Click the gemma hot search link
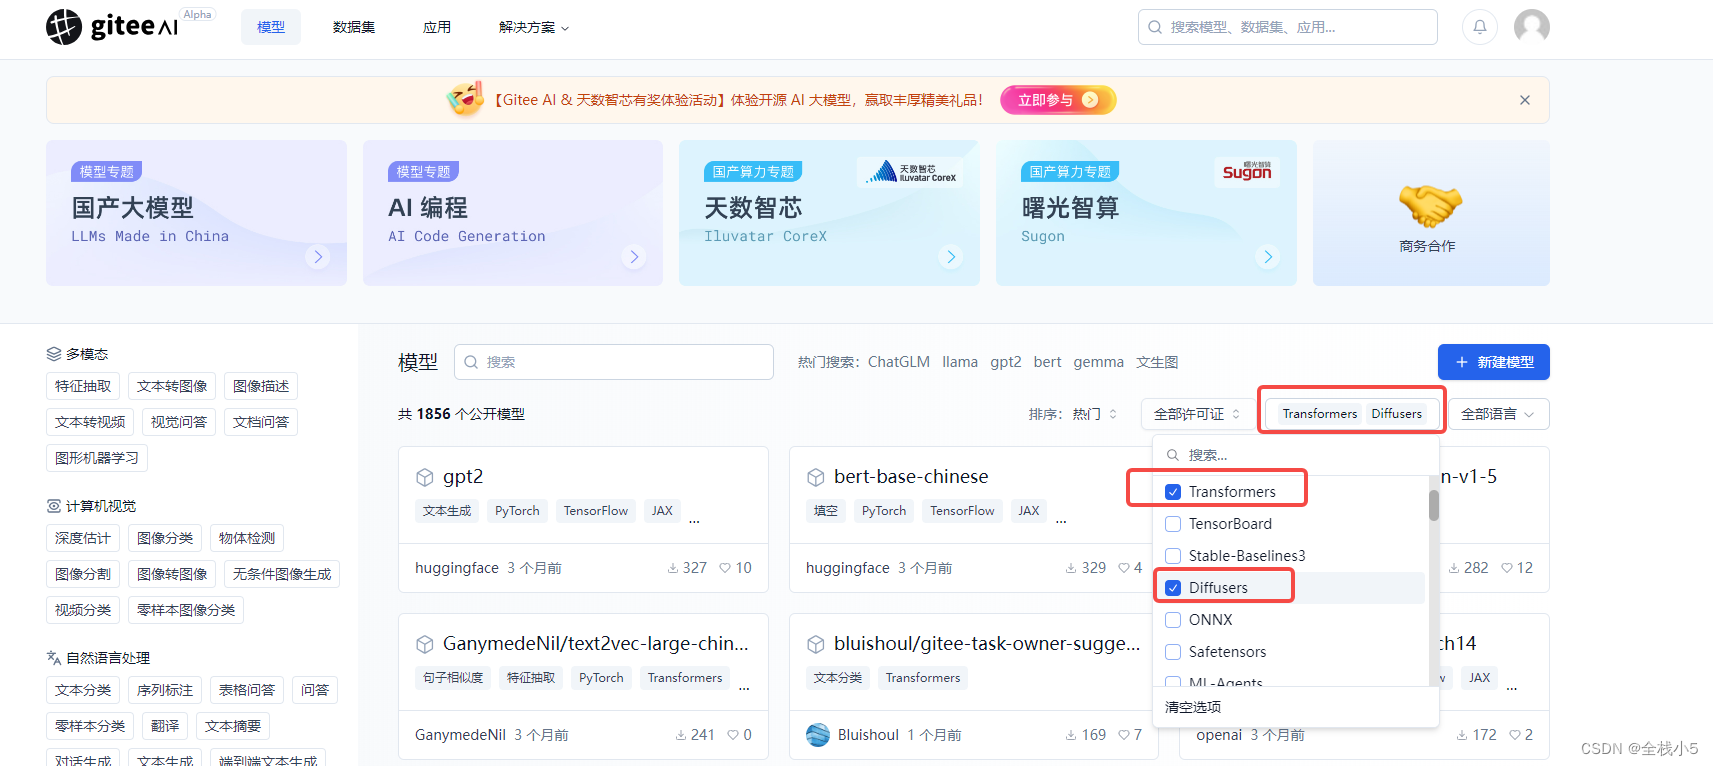The width and height of the screenshot is (1713, 766). (x=1099, y=362)
